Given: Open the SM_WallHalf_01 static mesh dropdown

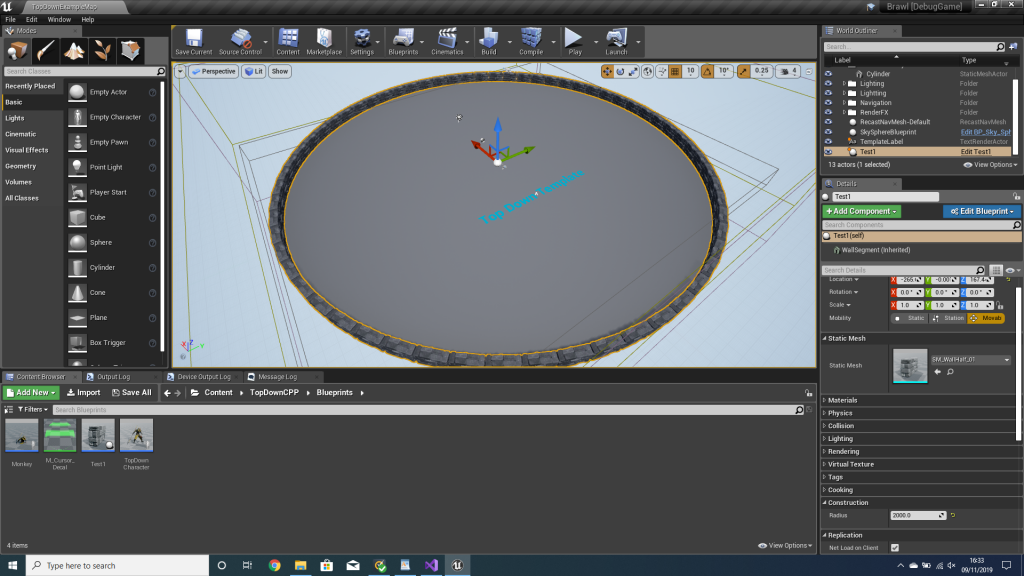Looking at the screenshot, I should (x=970, y=359).
